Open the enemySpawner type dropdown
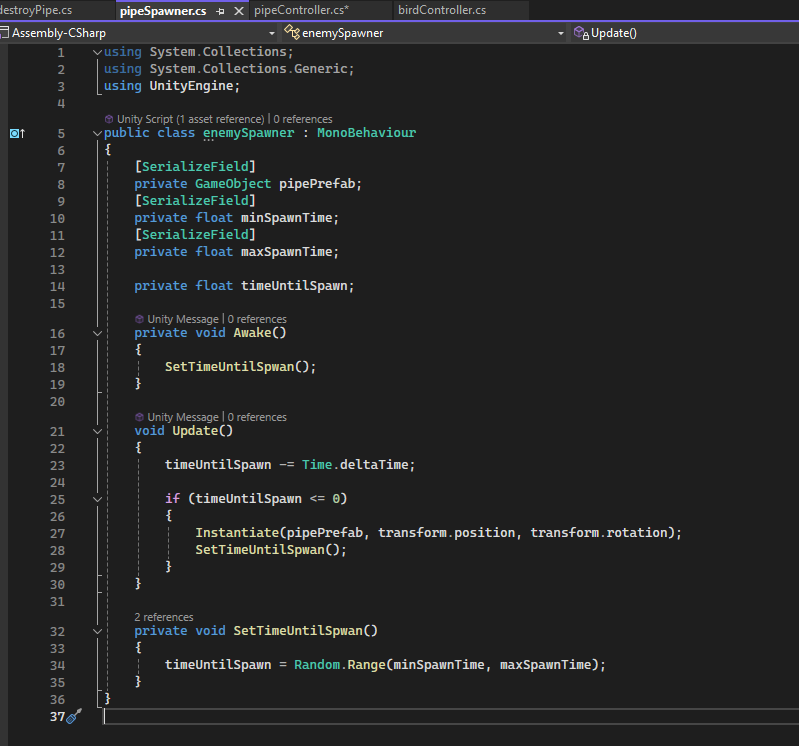The image size is (799, 746). pos(561,33)
